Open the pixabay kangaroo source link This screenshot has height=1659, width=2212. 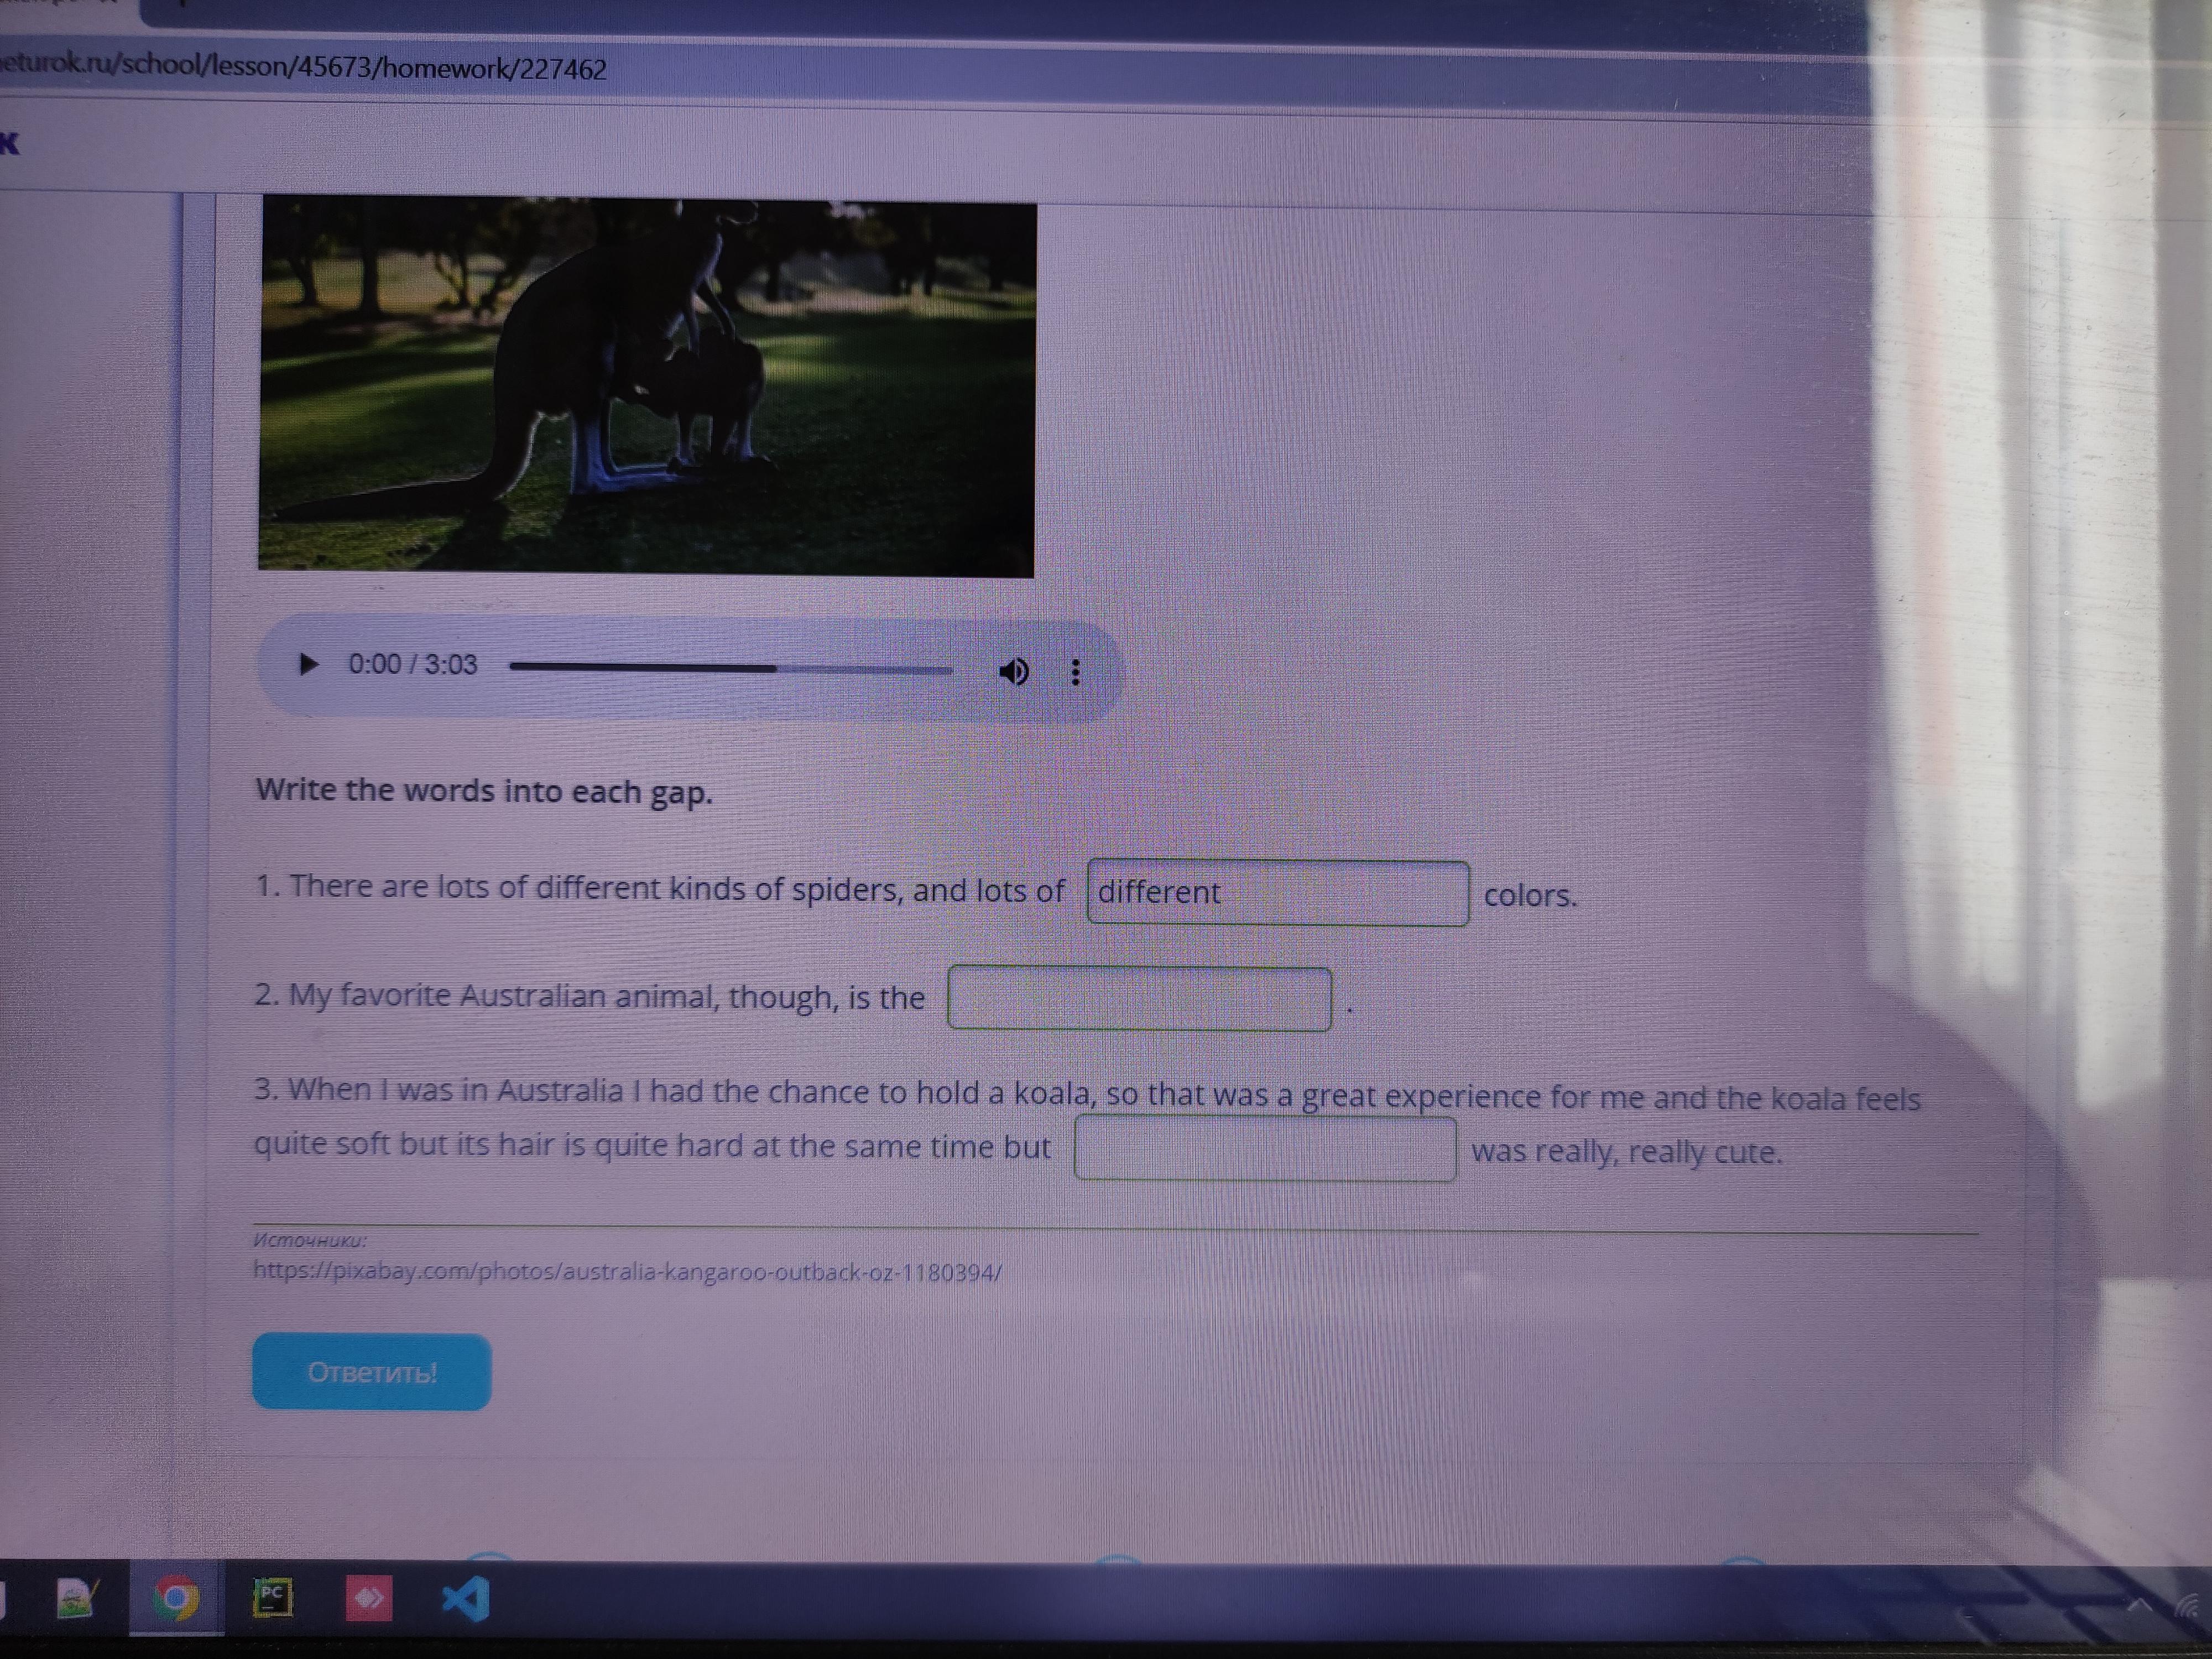pos(627,1272)
